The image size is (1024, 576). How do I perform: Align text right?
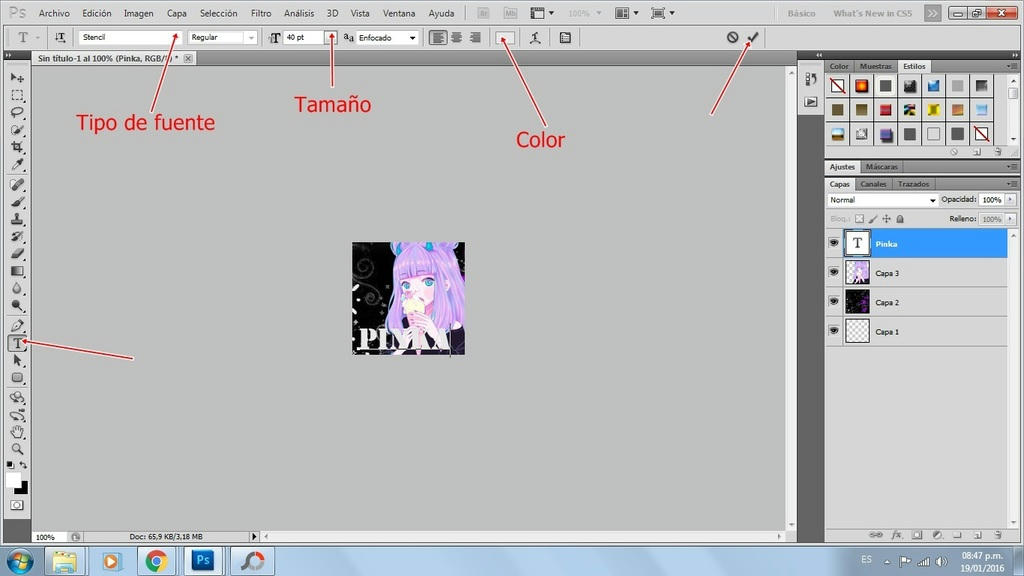[x=475, y=38]
